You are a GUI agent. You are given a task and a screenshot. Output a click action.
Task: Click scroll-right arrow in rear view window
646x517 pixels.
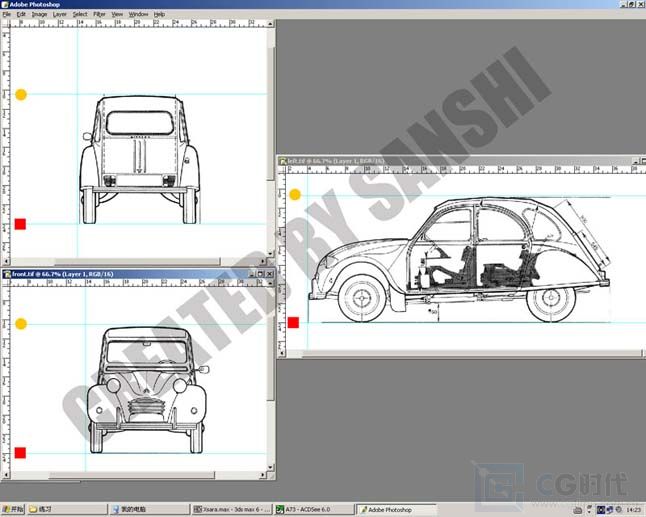coord(263,262)
